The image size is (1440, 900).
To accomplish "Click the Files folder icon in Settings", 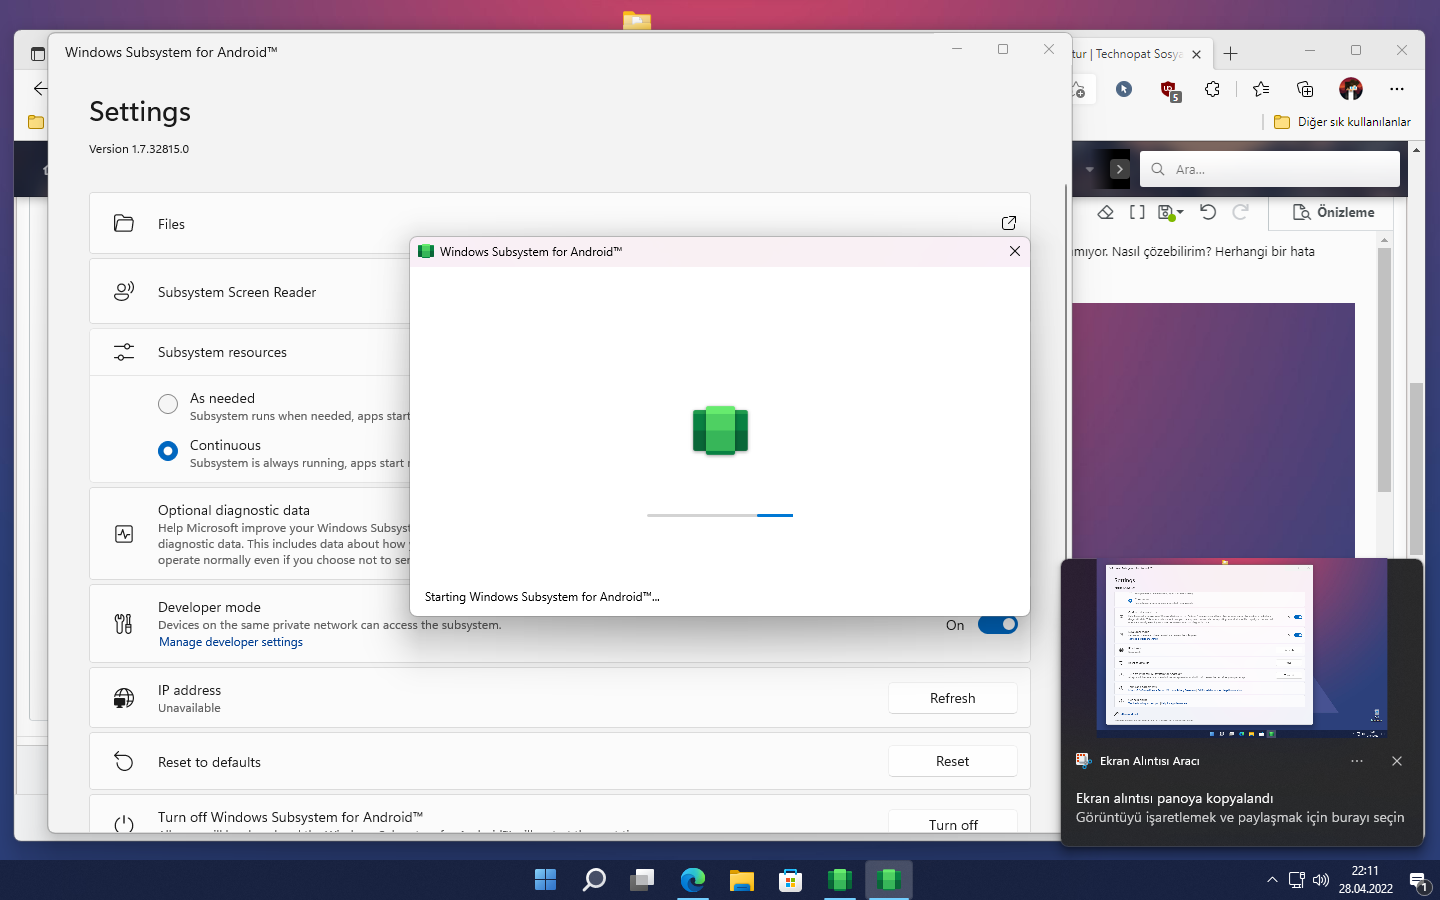I will (x=124, y=223).
